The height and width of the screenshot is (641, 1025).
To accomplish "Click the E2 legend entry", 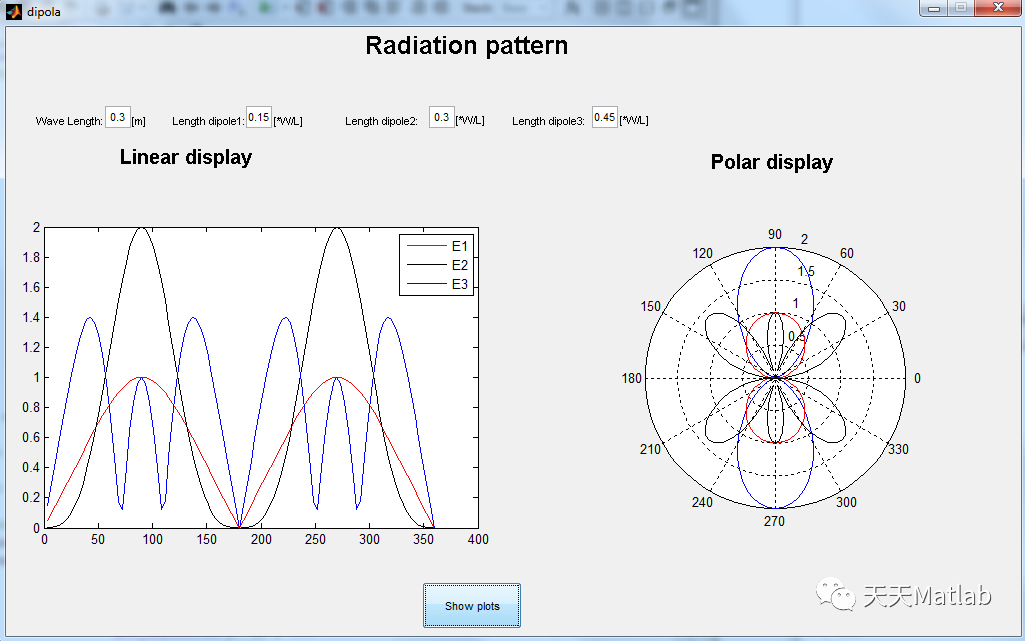I will tap(437, 265).
